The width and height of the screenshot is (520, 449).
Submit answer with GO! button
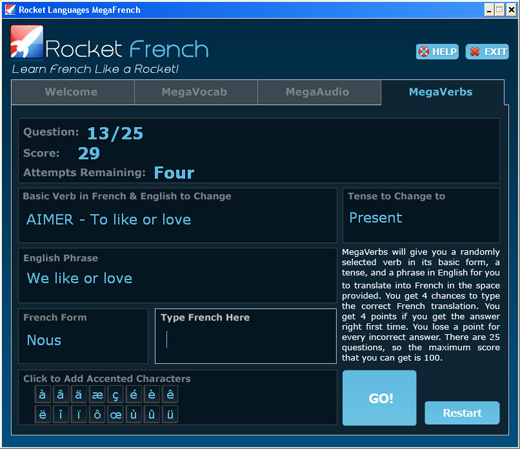tap(379, 398)
